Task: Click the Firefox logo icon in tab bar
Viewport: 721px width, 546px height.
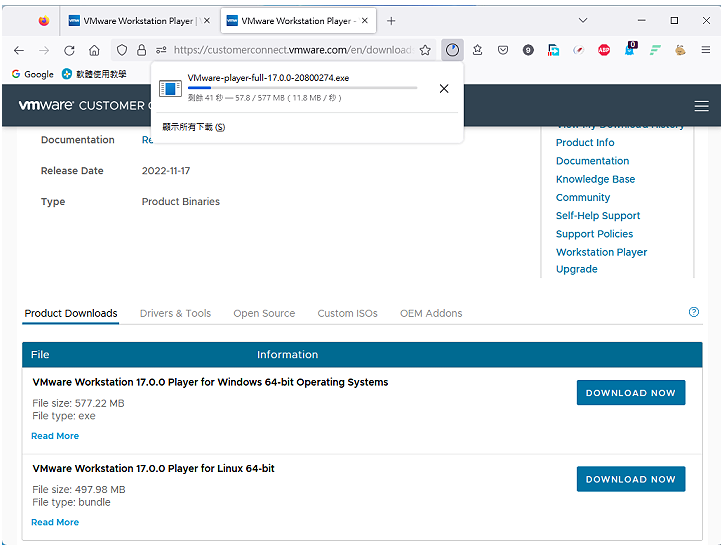Action: (44, 21)
